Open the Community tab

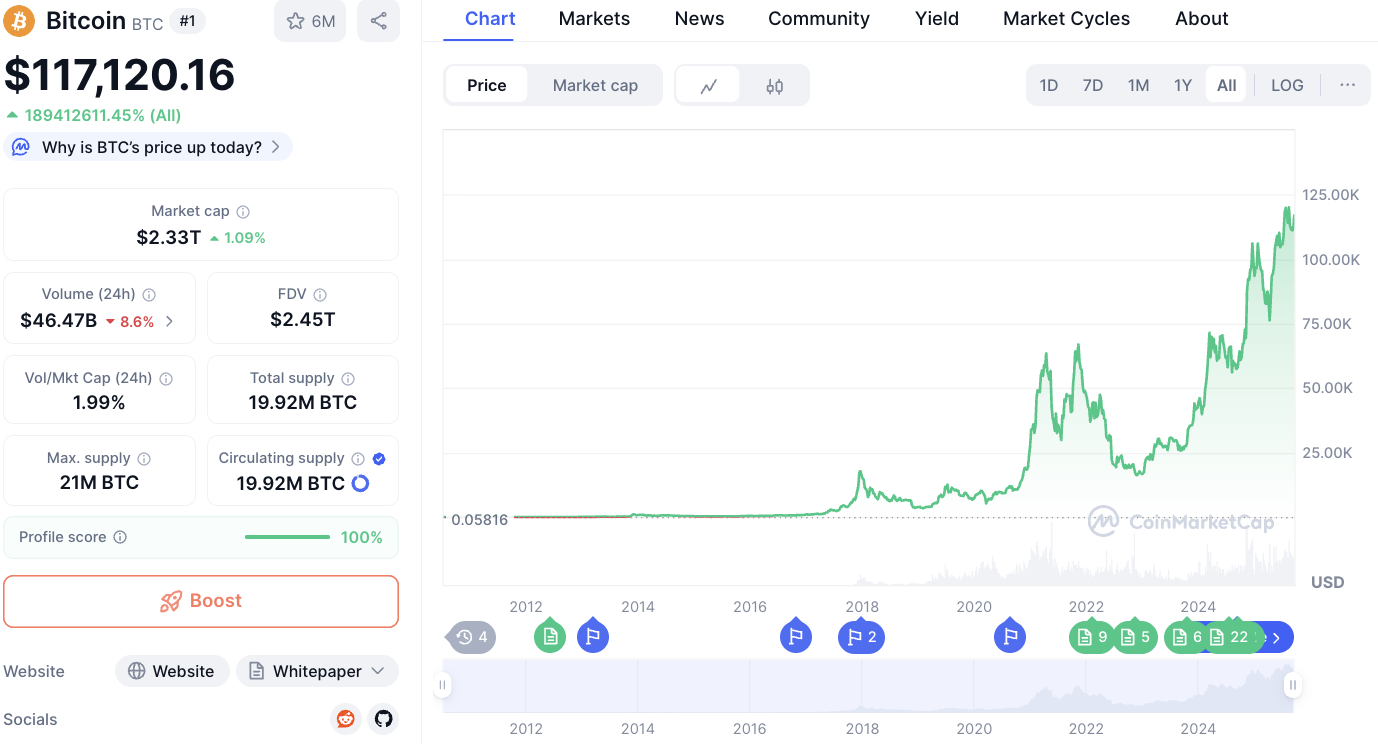click(819, 19)
